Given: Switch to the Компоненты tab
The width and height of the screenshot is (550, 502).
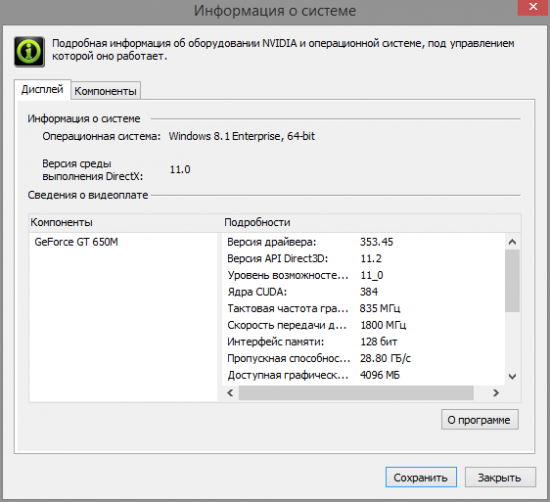Looking at the screenshot, I should pyautogui.click(x=105, y=91).
